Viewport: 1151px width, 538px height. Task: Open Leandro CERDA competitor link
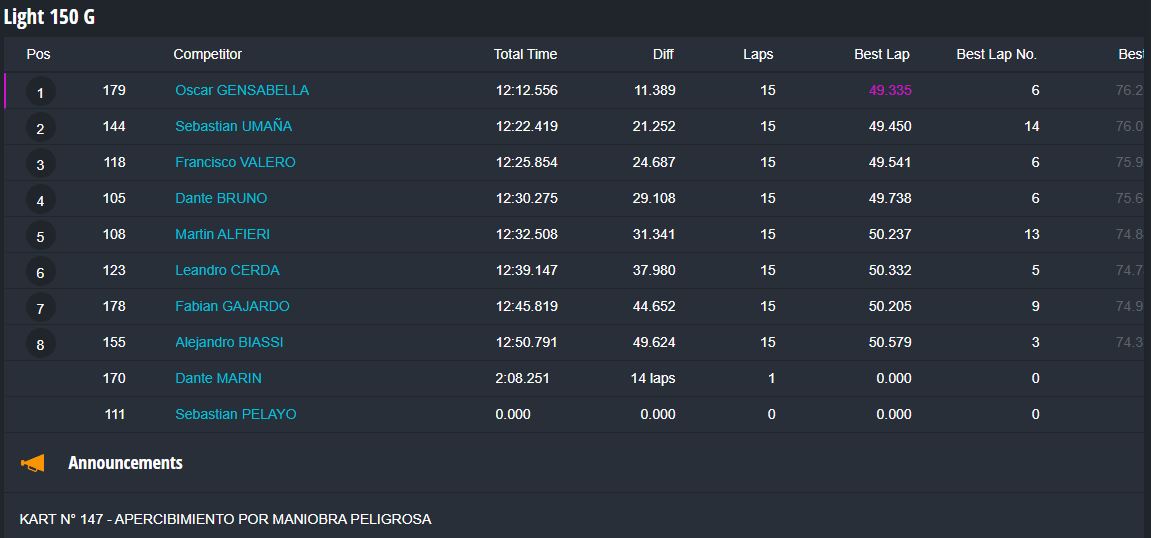pyautogui.click(x=227, y=270)
